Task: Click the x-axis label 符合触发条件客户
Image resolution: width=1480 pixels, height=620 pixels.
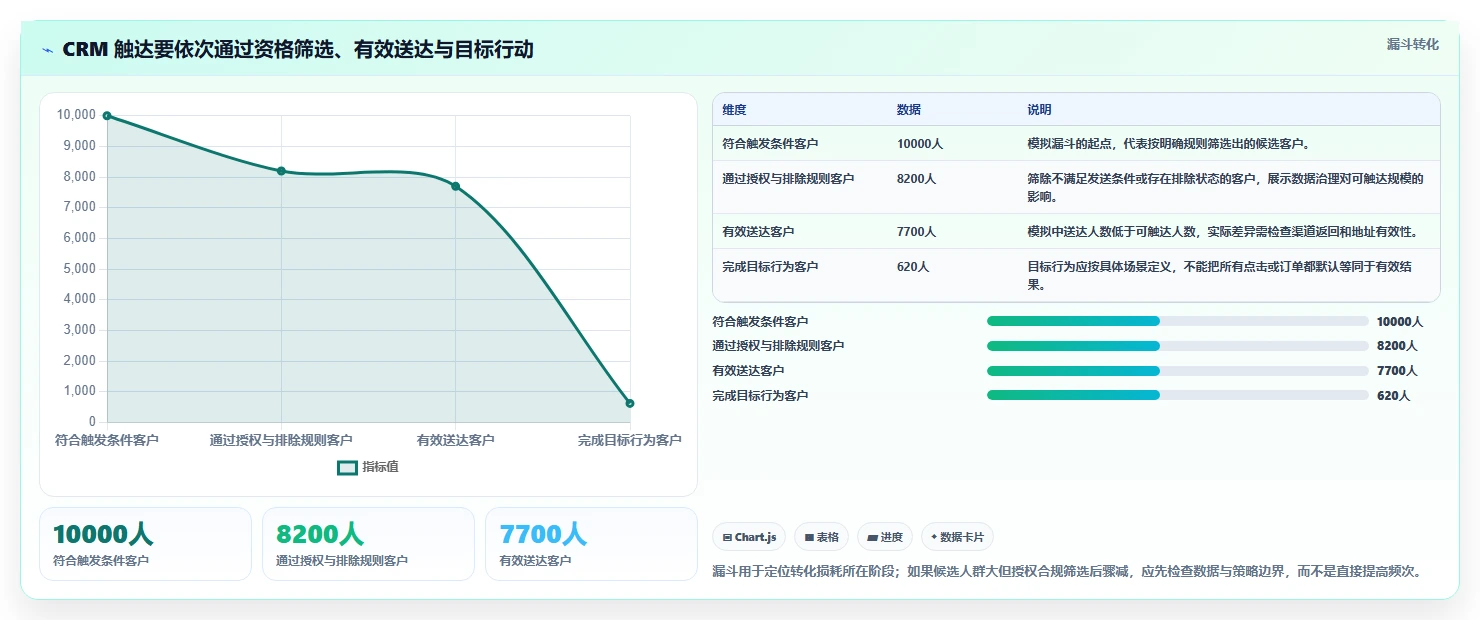Action: [107, 440]
